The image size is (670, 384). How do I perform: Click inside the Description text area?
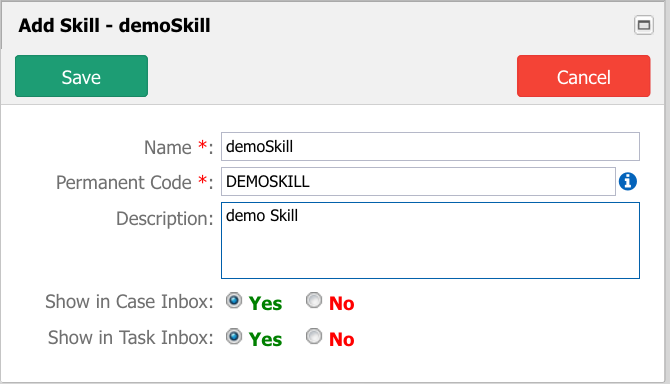click(x=430, y=240)
